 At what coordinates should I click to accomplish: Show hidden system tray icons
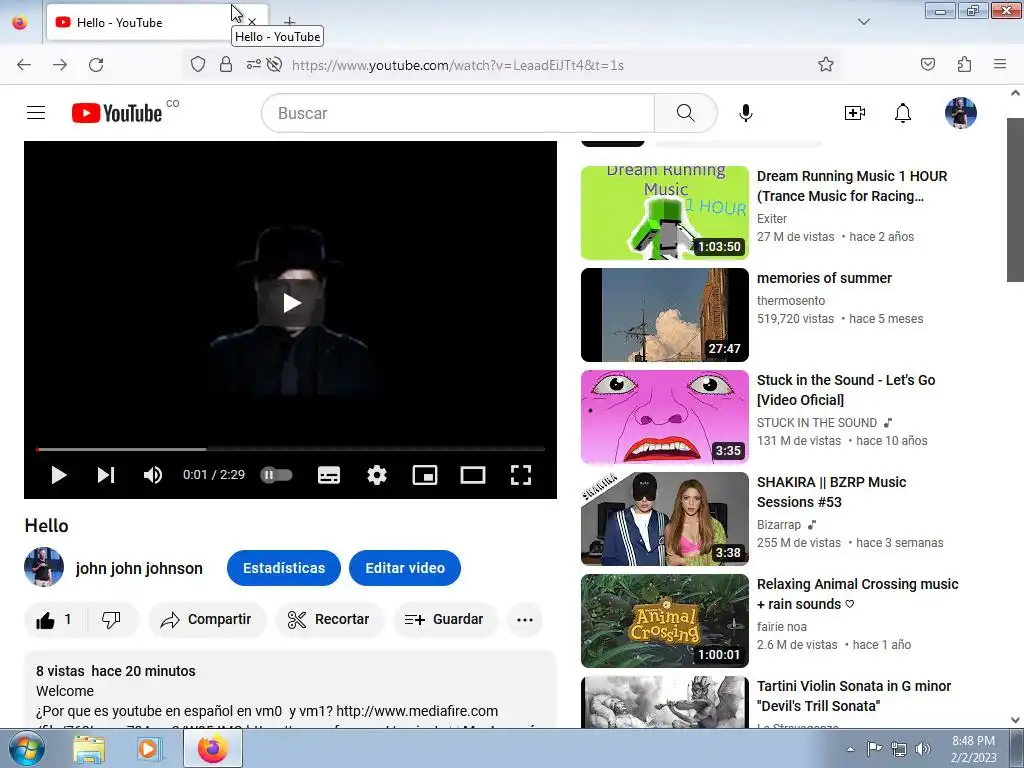point(850,749)
